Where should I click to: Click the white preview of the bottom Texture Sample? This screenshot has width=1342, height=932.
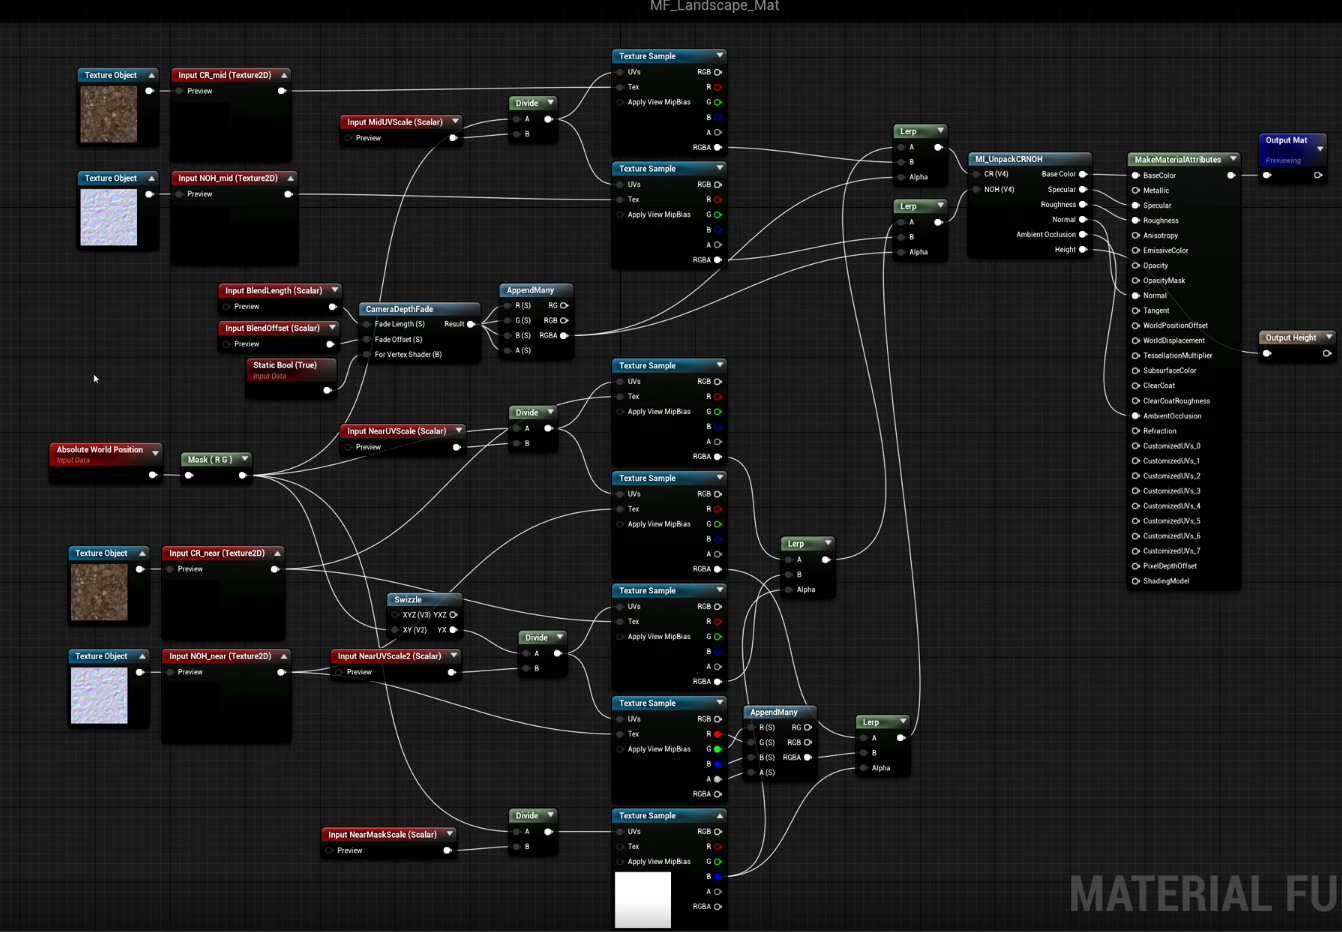pos(643,900)
